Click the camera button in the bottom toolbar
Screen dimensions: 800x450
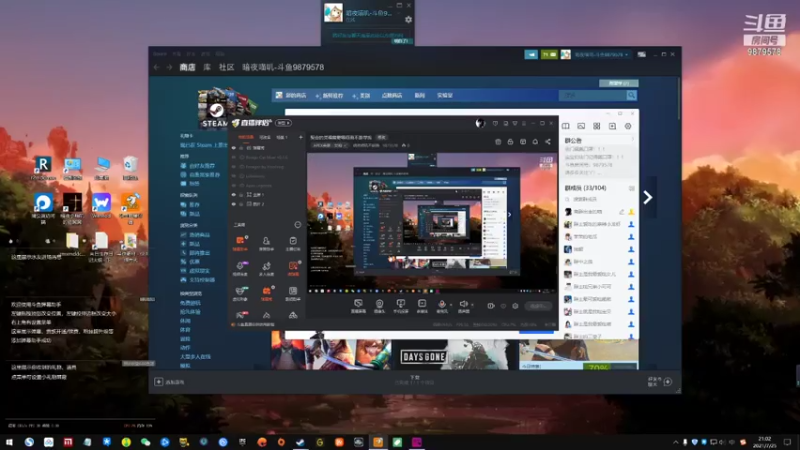tap(380, 306)
